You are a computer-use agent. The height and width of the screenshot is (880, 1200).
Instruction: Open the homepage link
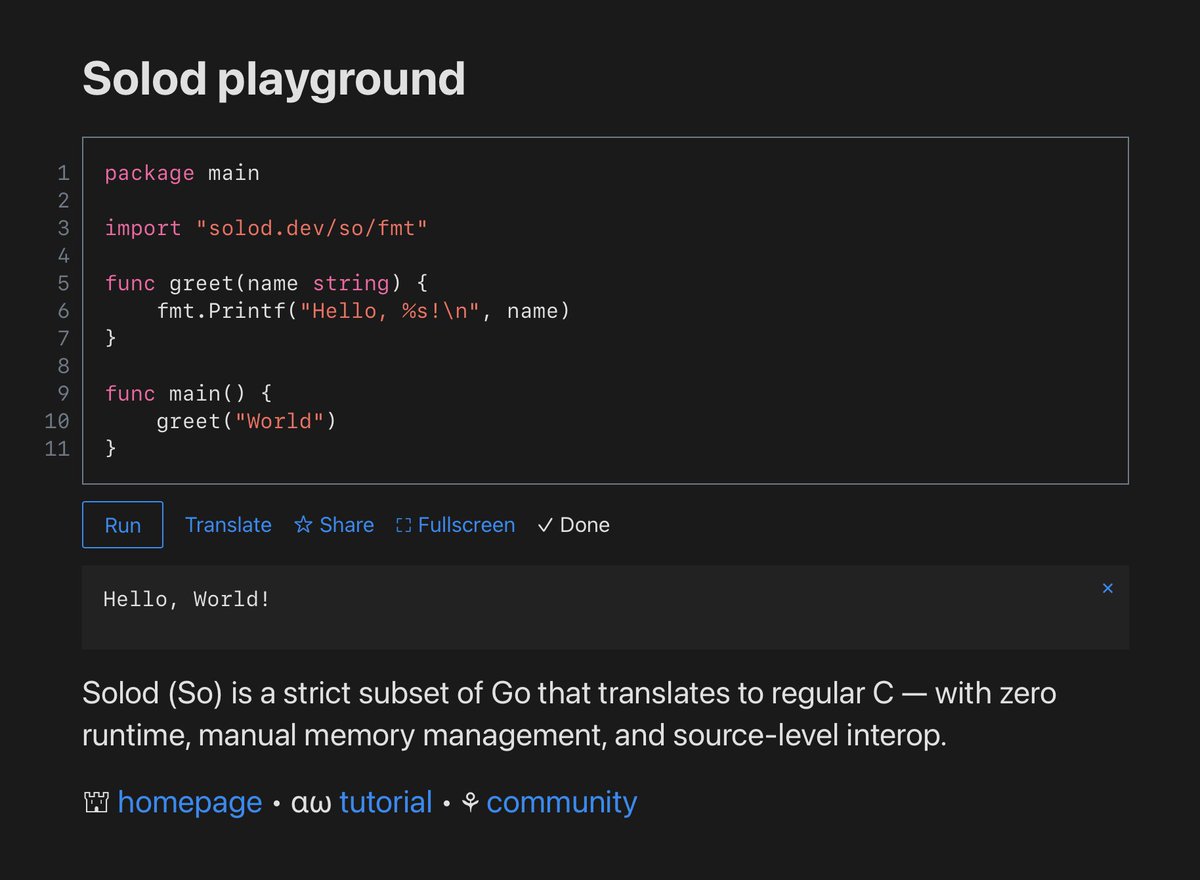pos(189,802)
